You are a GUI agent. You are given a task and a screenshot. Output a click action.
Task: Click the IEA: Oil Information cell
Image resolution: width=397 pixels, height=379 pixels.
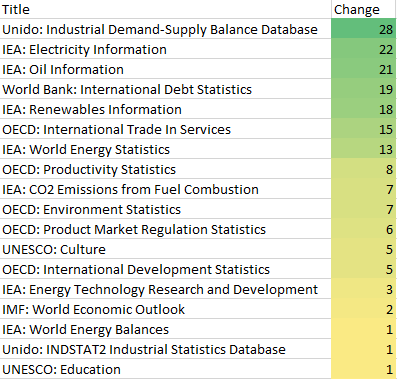click(x=165, y=69)
